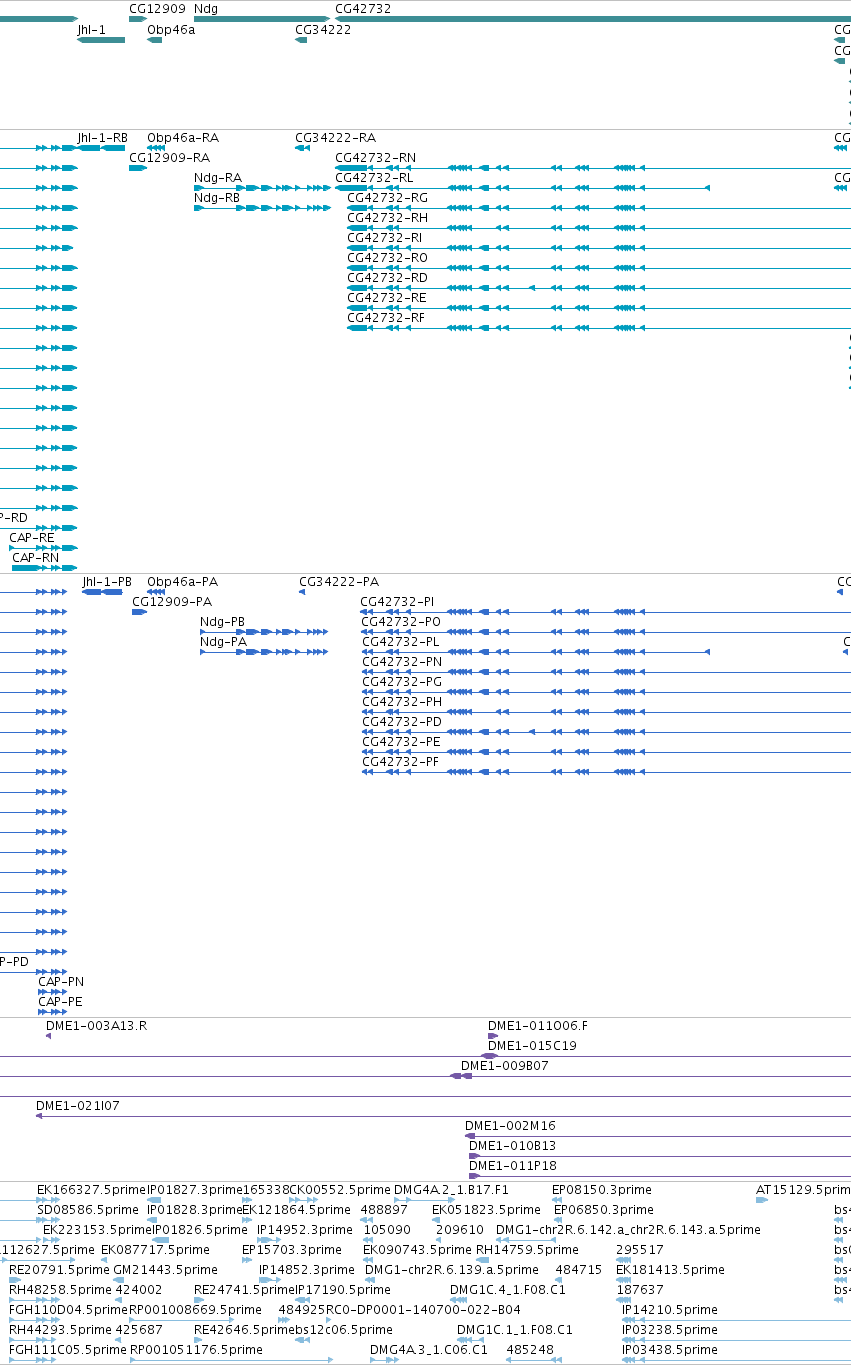This screenshot has height=1365, width=851.
Task: Select the CG42732-RN transcript label
Action: pos(376,158)
